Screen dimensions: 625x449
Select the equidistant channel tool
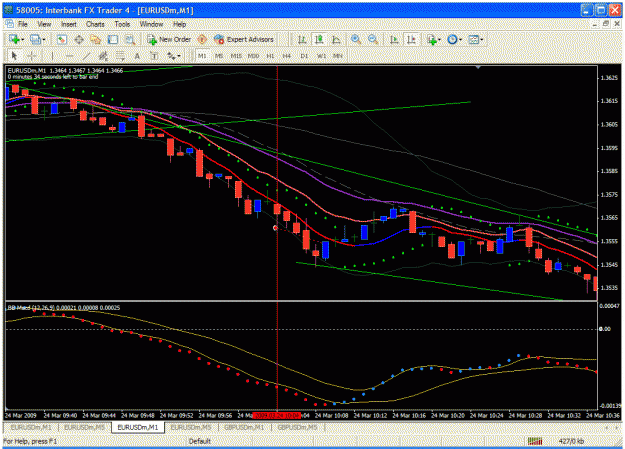tap(103, 56)
